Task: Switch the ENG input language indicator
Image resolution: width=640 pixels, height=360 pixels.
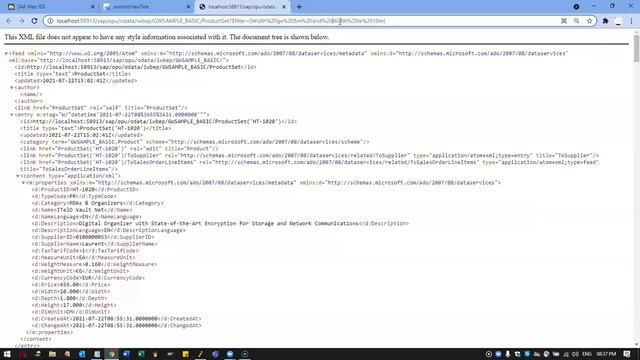Action: (587, 354)
